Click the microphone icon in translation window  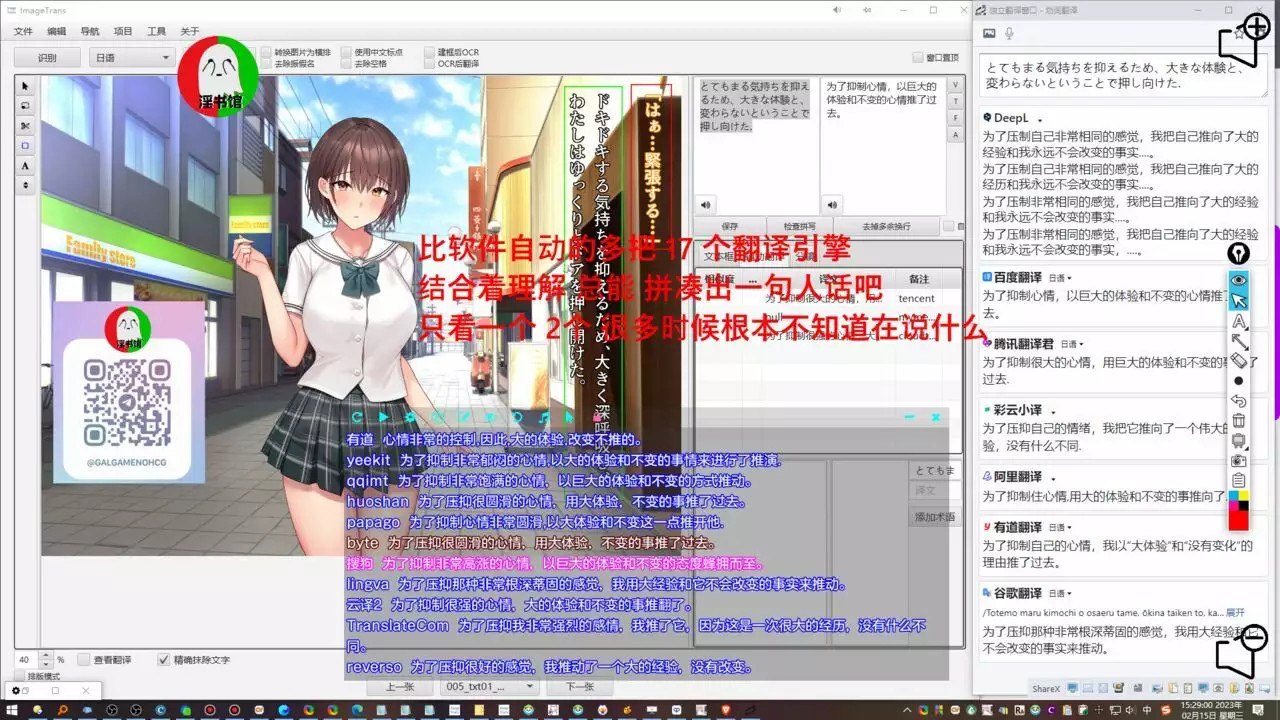point(1010,33)
